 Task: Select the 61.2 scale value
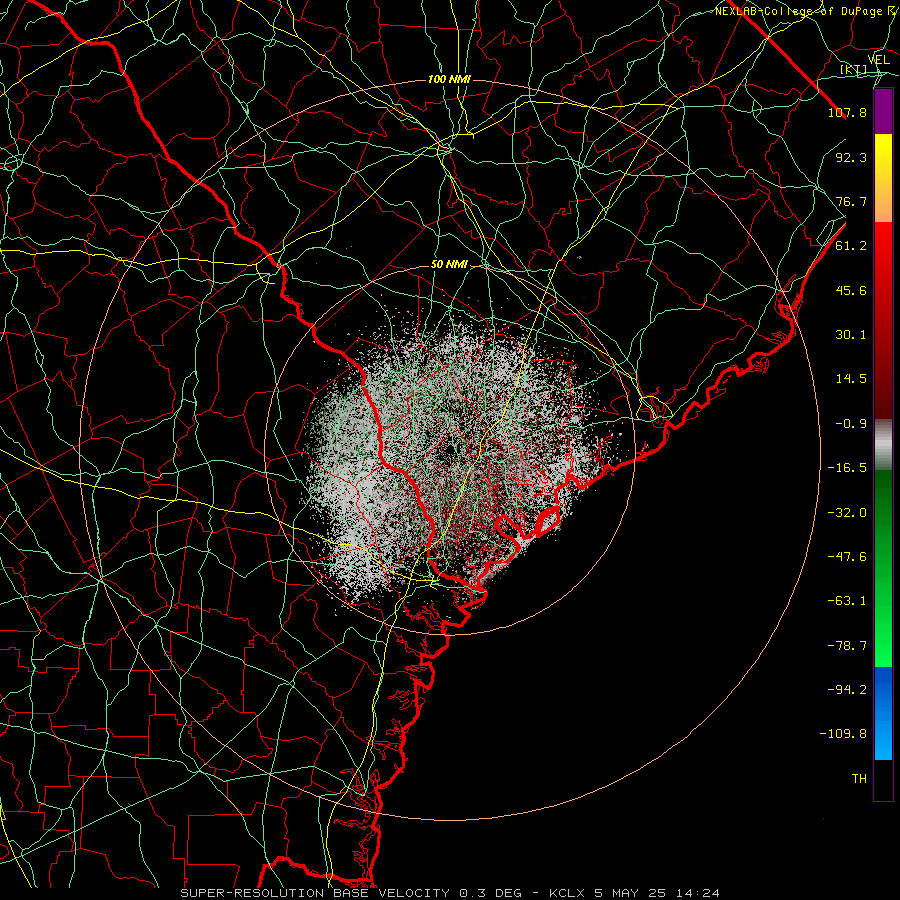851,246
